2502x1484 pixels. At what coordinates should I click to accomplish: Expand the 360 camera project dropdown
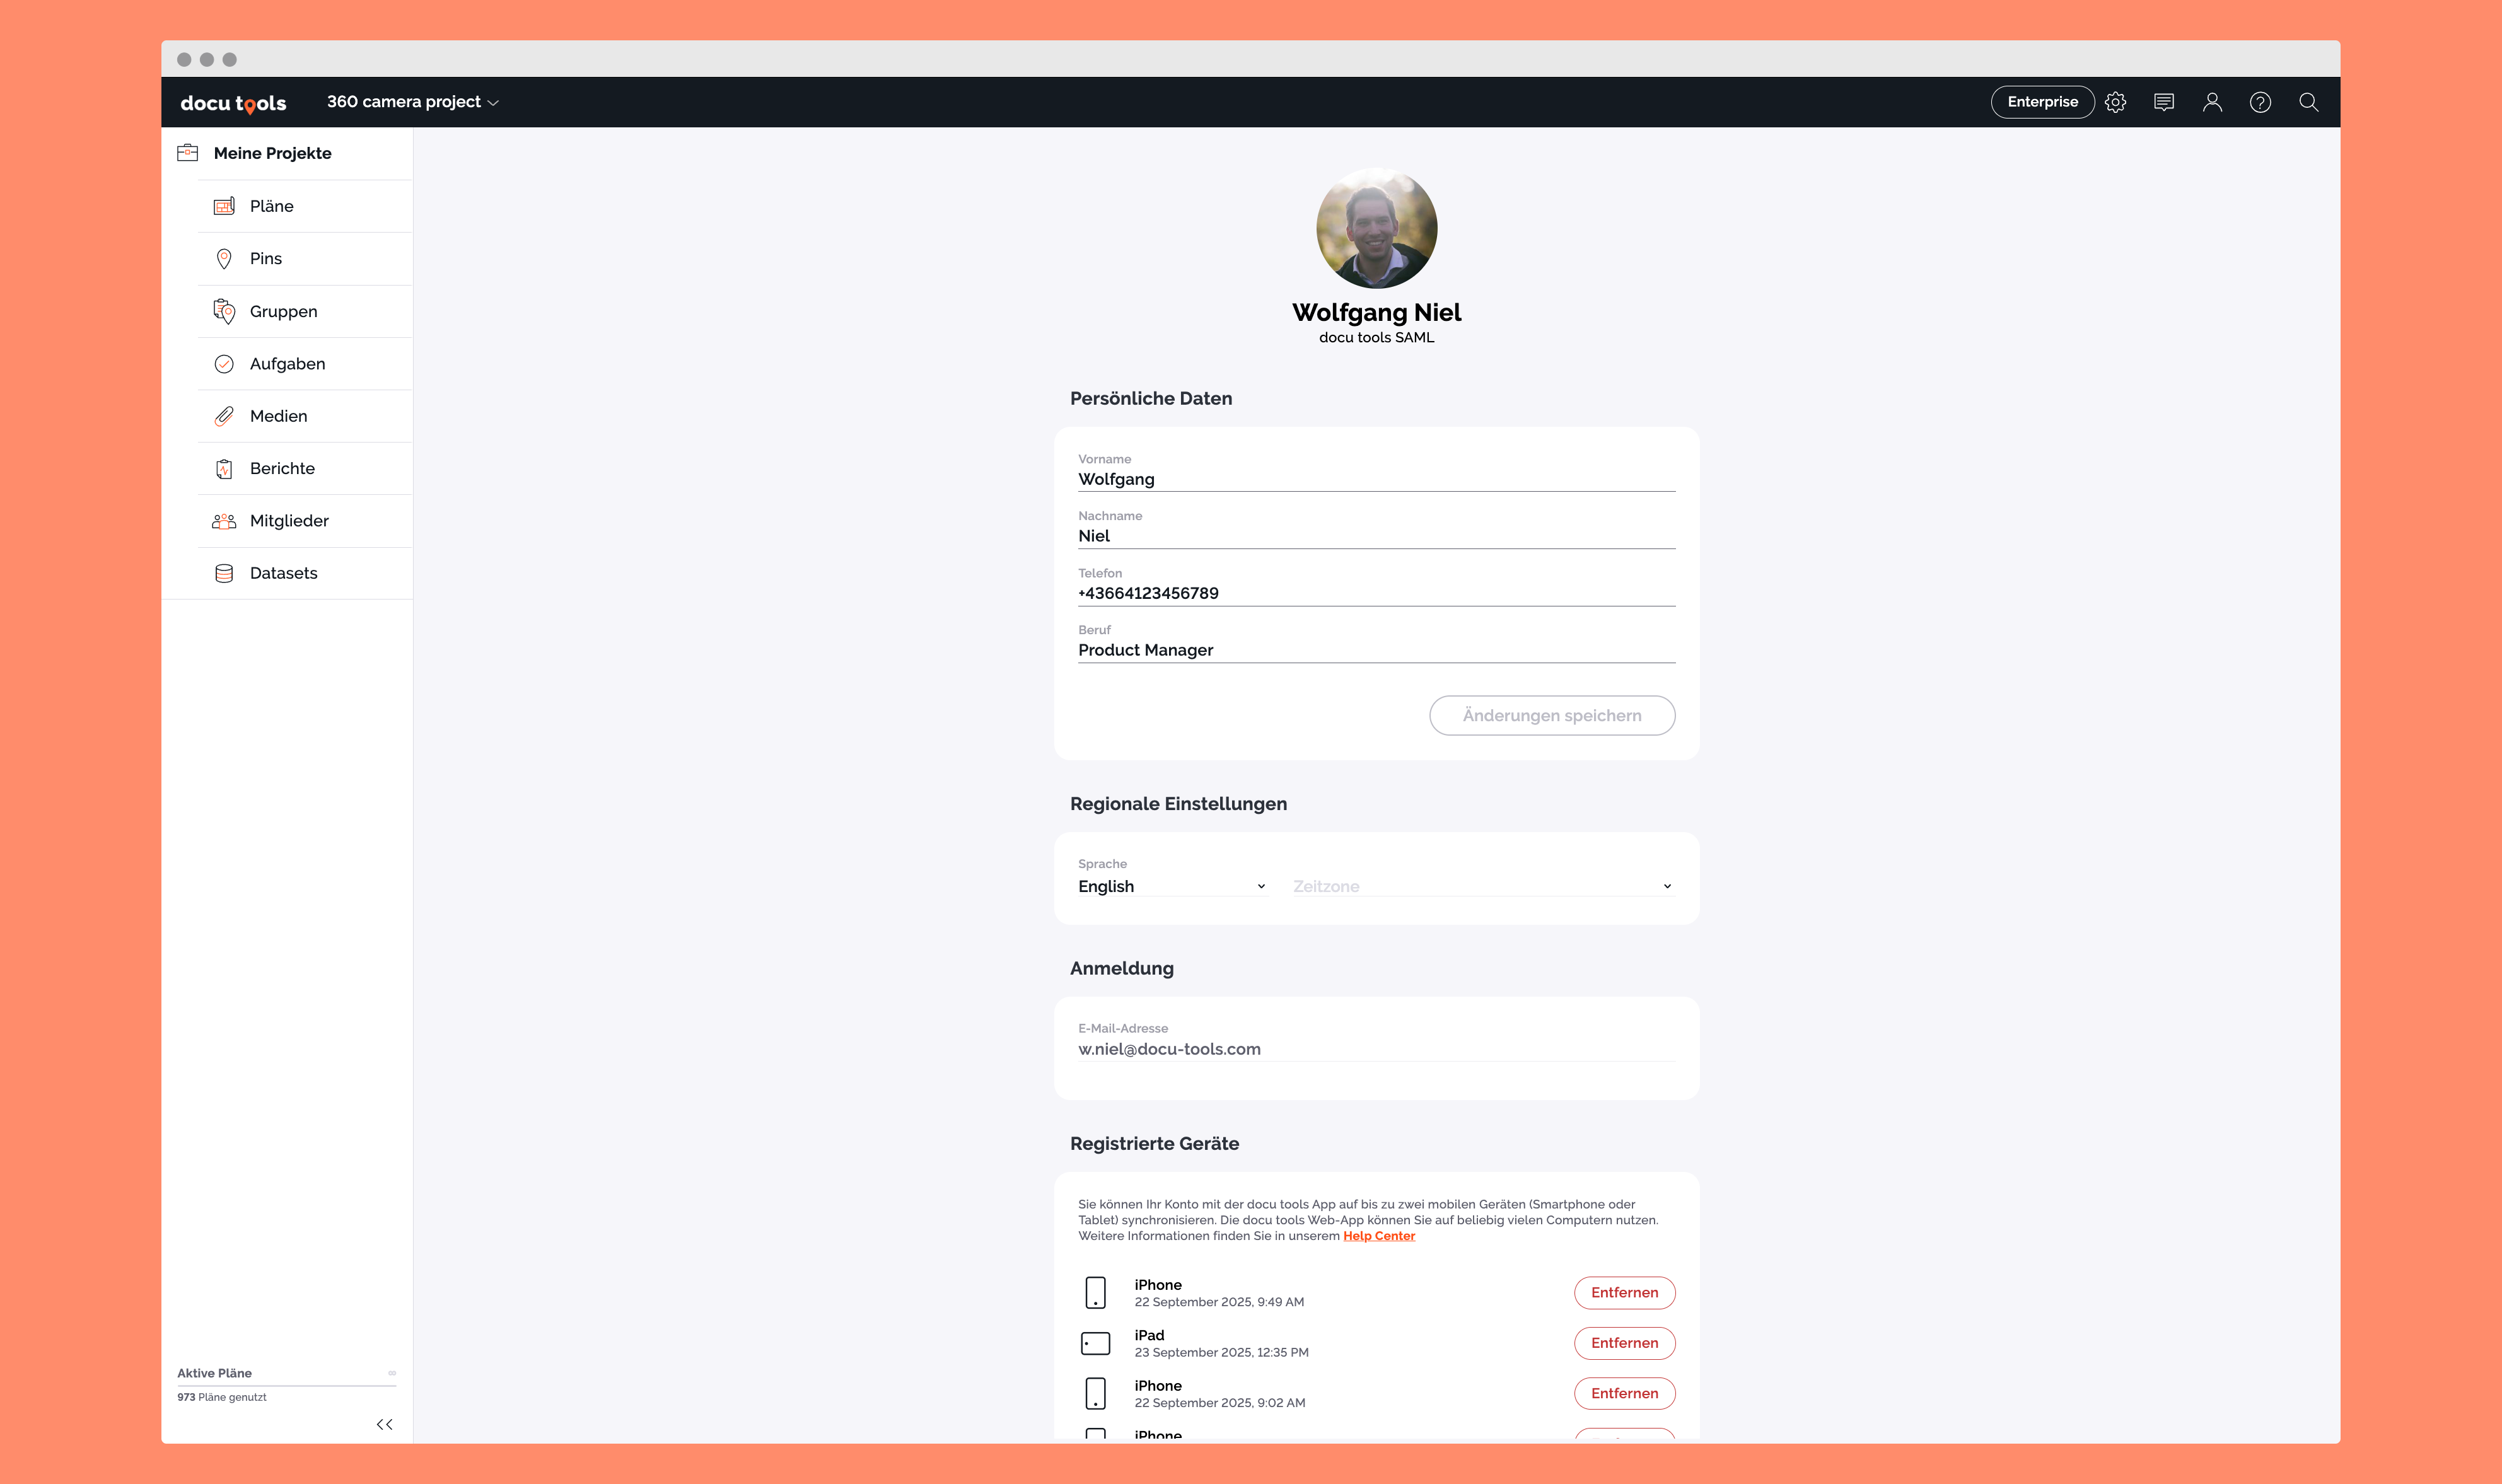[412, 102]
